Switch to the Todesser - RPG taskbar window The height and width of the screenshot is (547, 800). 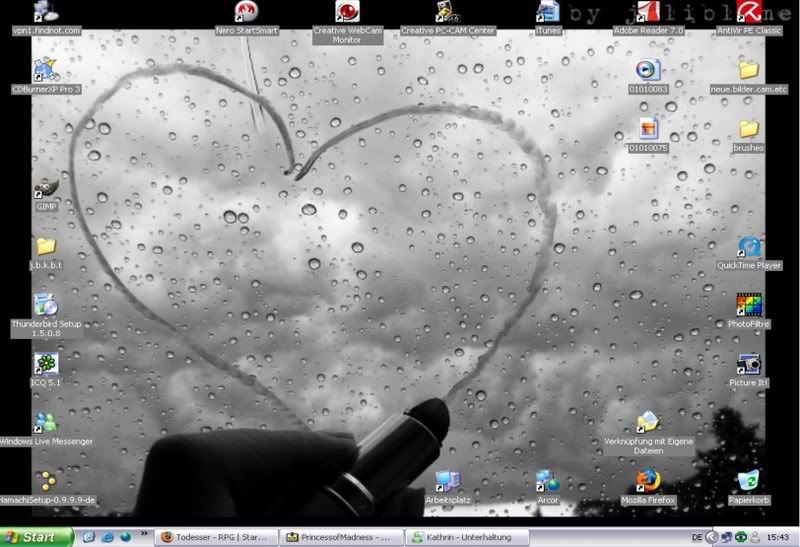coord(214,537)
